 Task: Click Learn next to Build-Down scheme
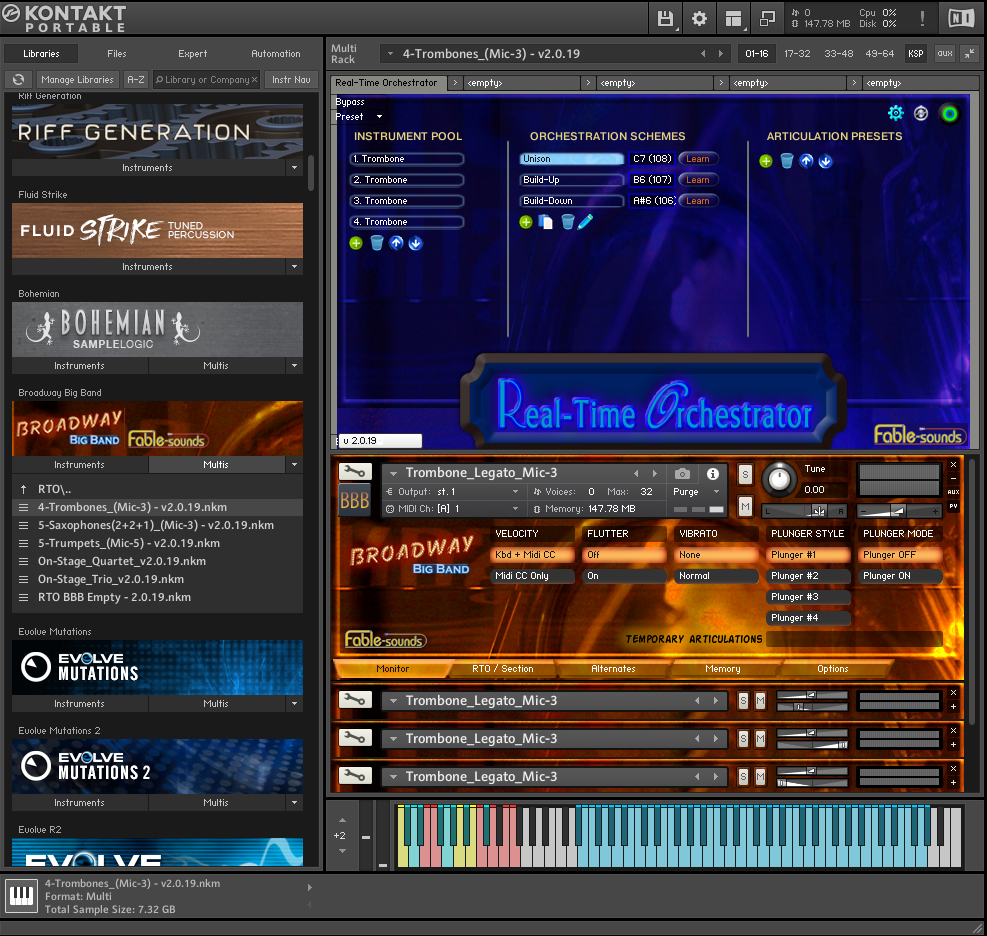point(697,201)
